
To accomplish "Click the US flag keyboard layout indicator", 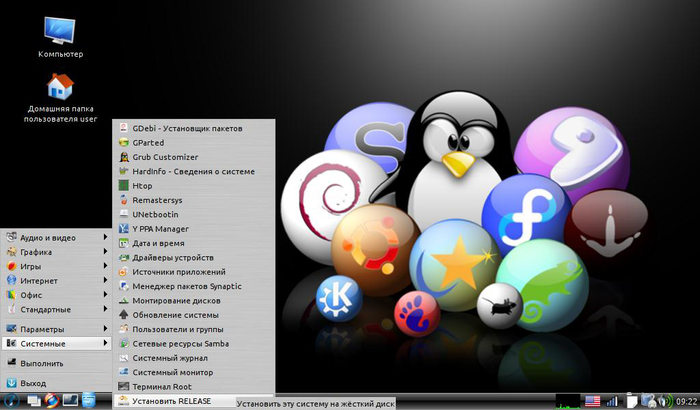I will pyautogui.click(x=592, y=401).
